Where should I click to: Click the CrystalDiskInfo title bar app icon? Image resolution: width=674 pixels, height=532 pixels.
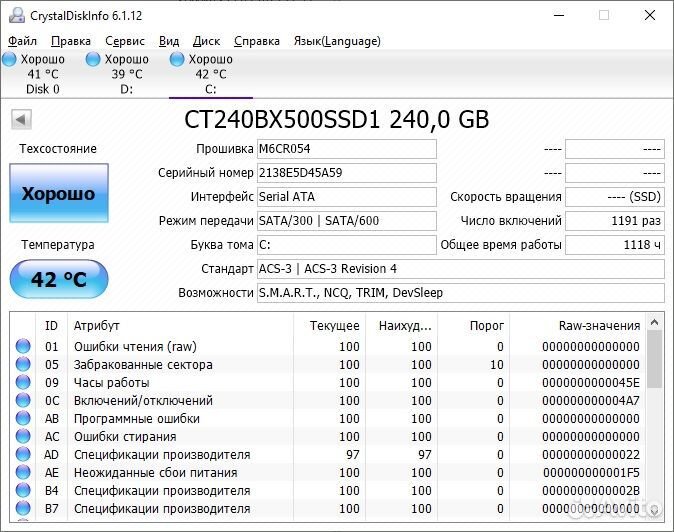point(17,15)
